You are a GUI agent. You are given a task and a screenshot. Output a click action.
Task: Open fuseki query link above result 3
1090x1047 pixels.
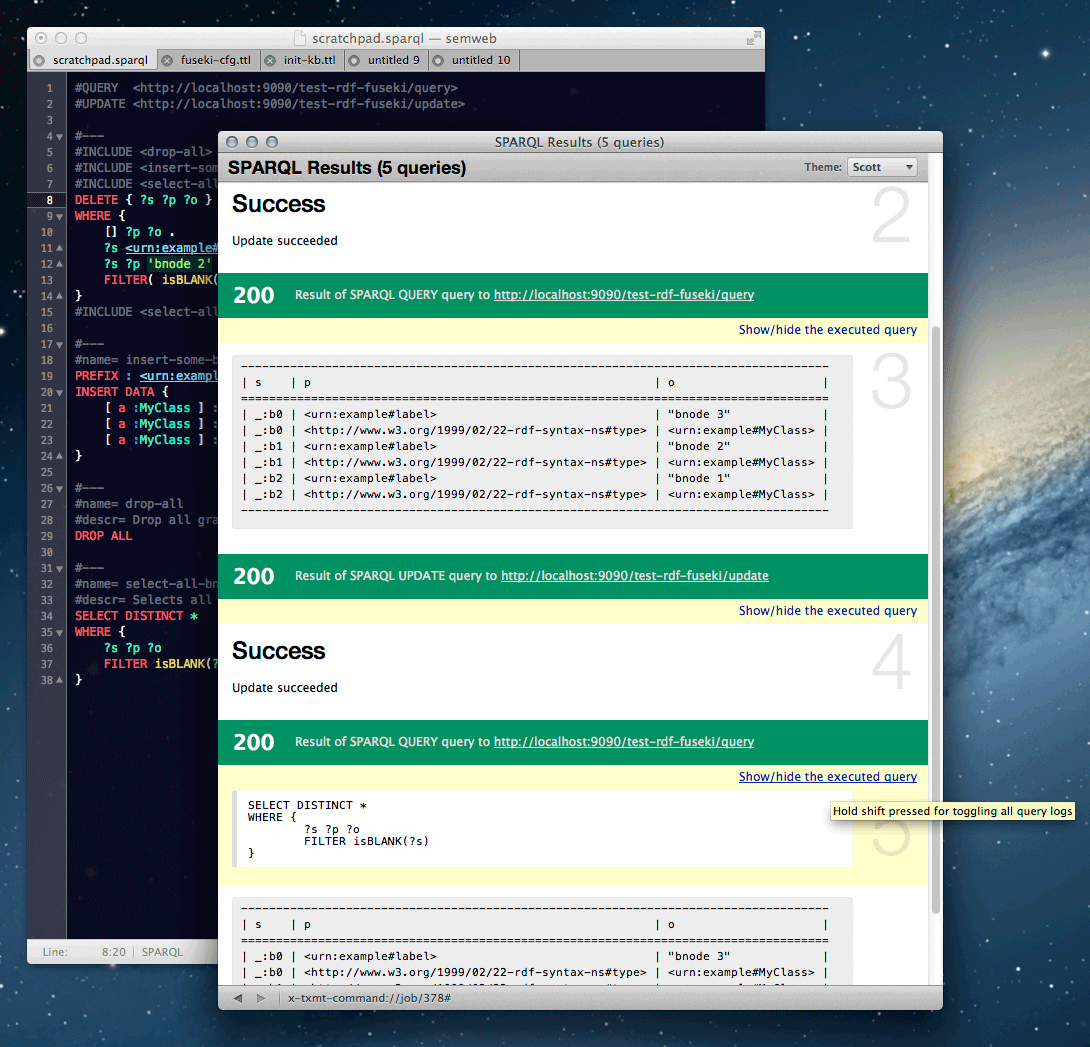click(x=624, y=295)
